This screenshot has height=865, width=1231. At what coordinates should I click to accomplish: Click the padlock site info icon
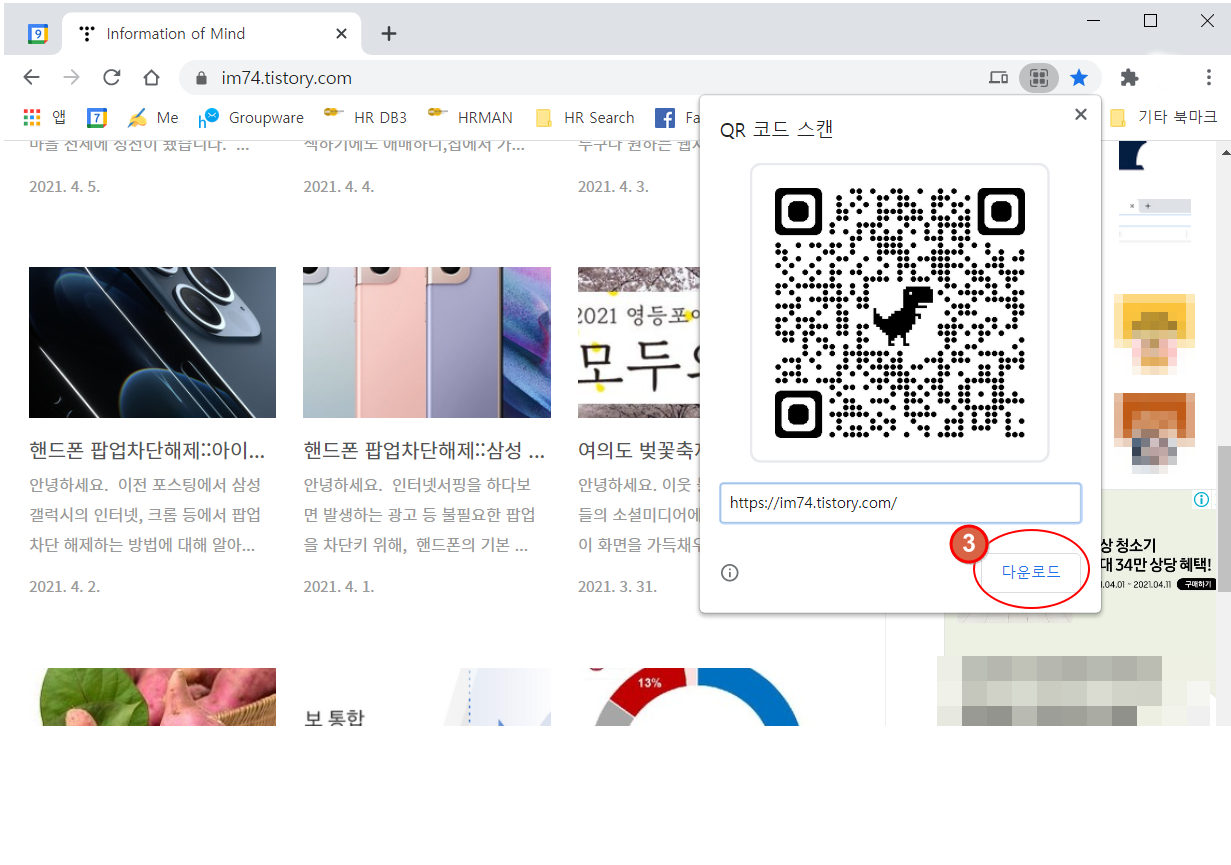[x=201, y=78]
